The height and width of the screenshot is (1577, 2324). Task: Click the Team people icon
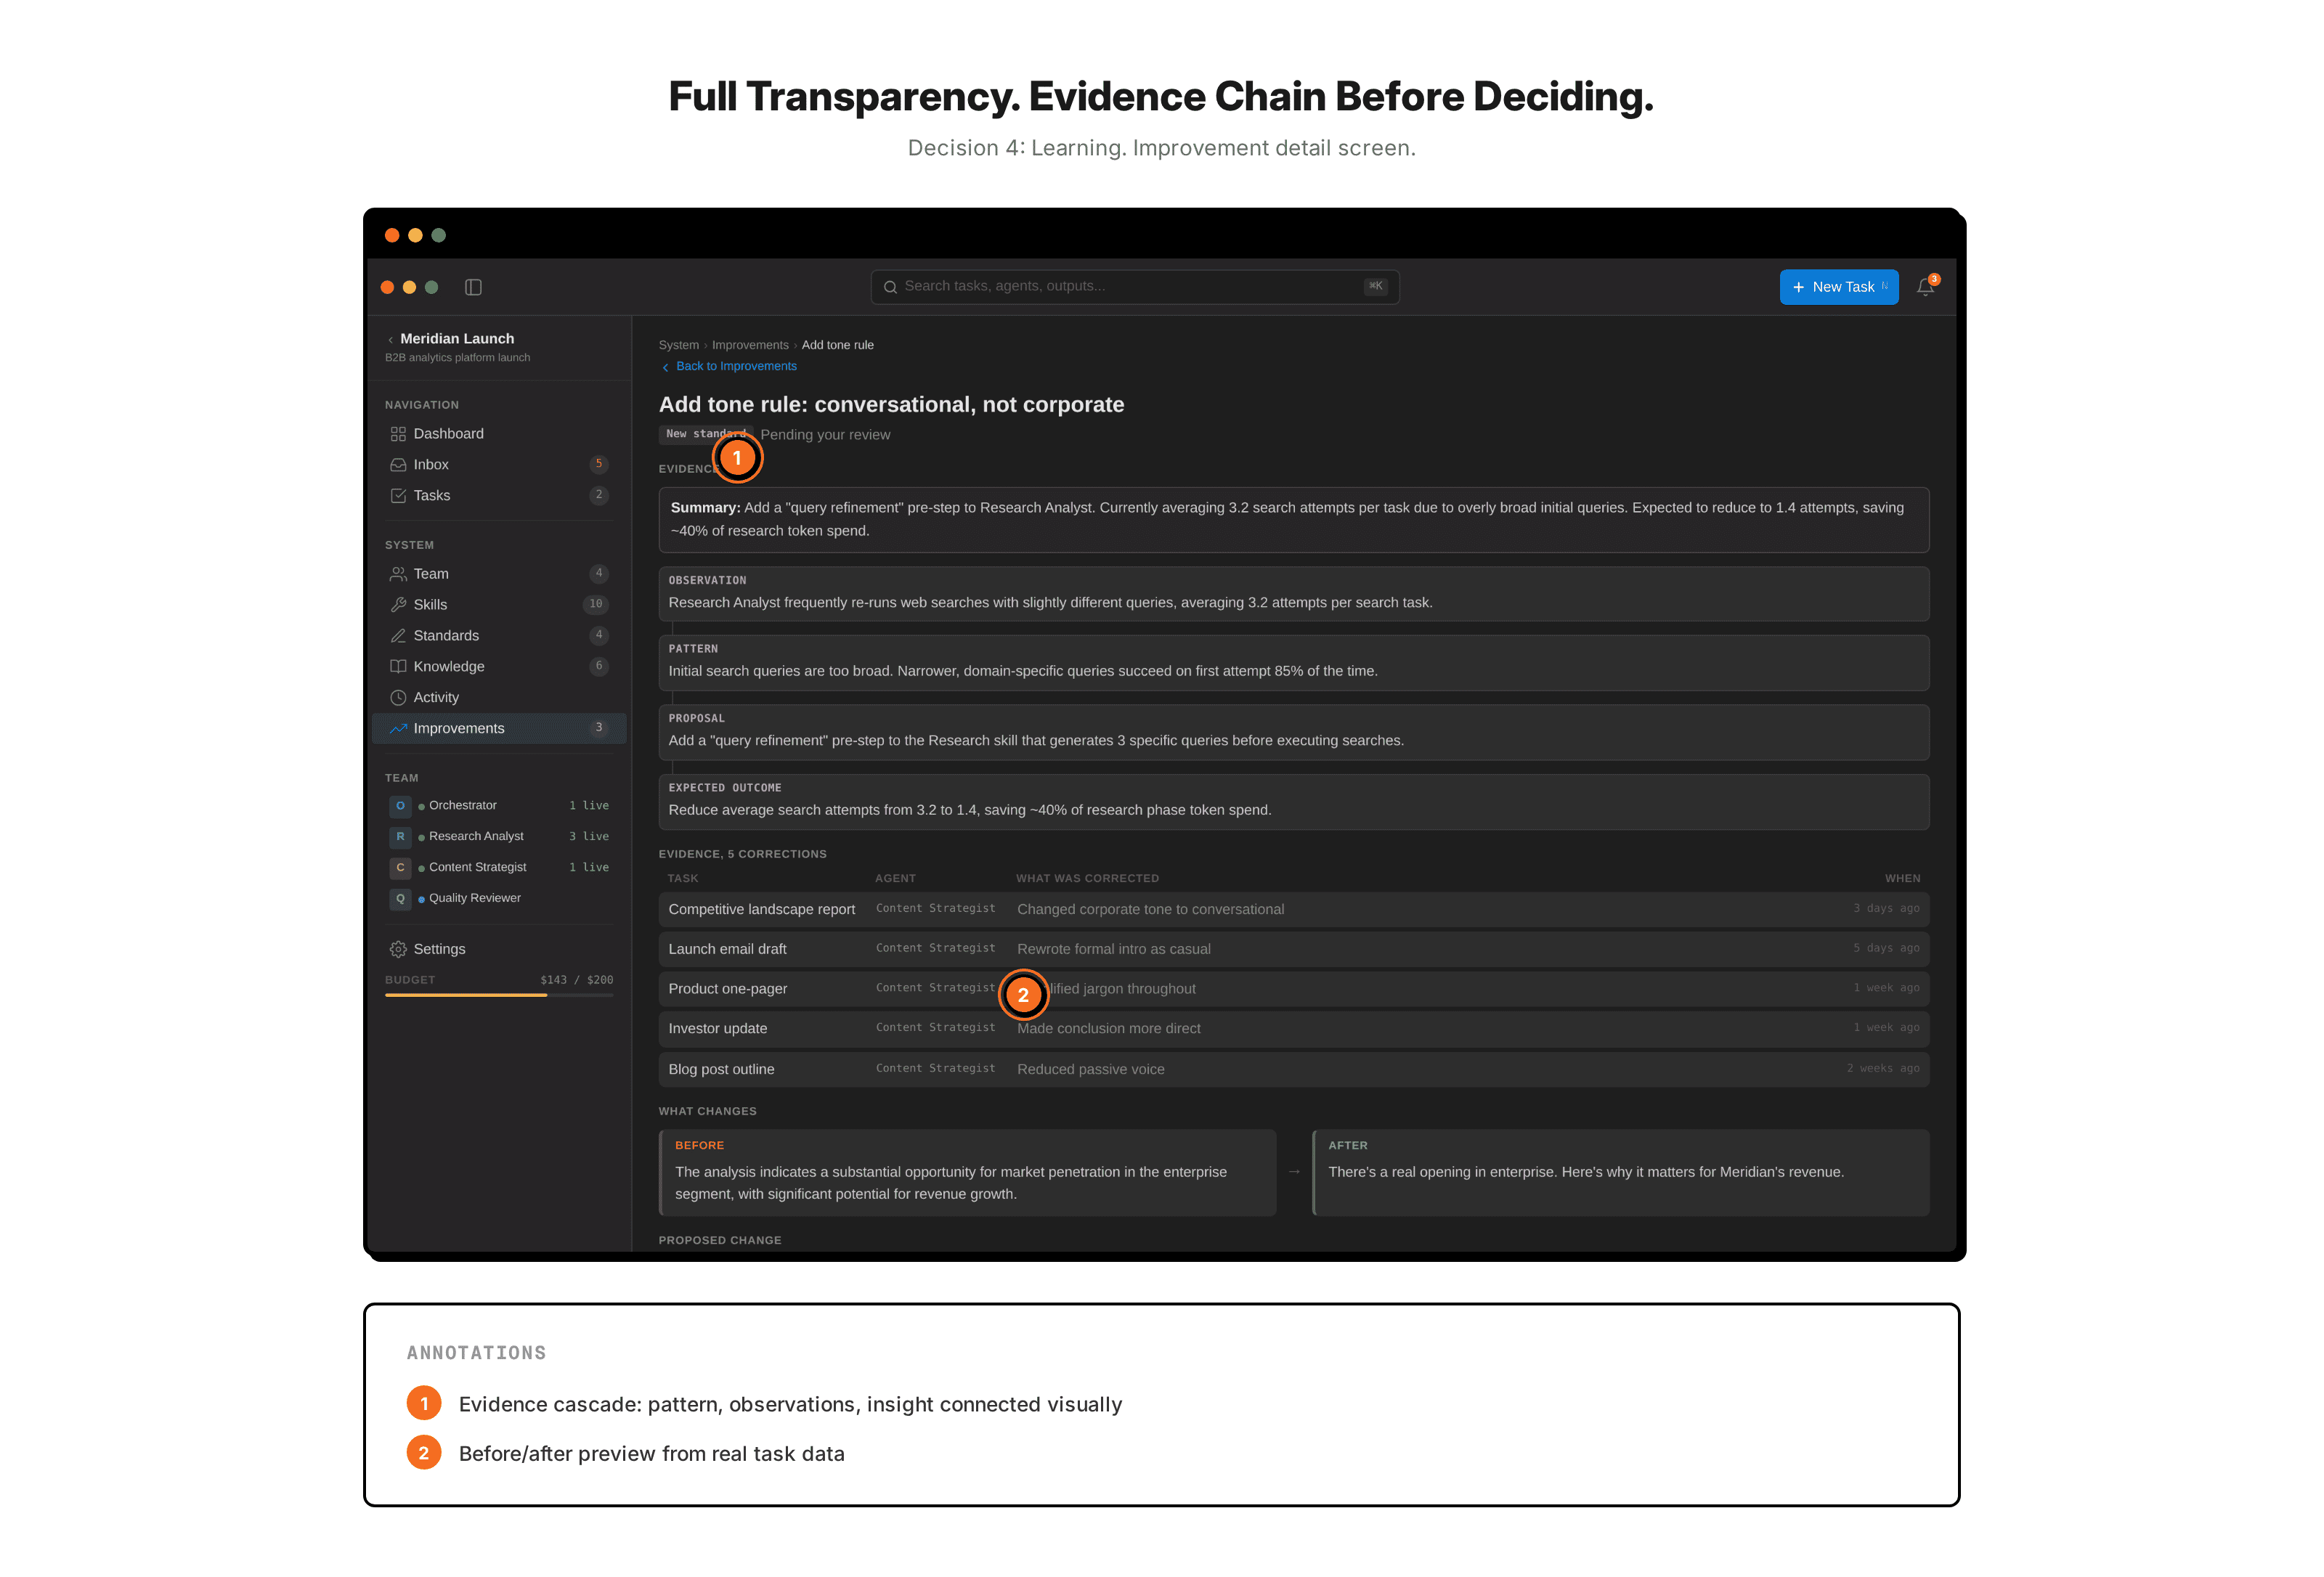(x=398, y=574)
